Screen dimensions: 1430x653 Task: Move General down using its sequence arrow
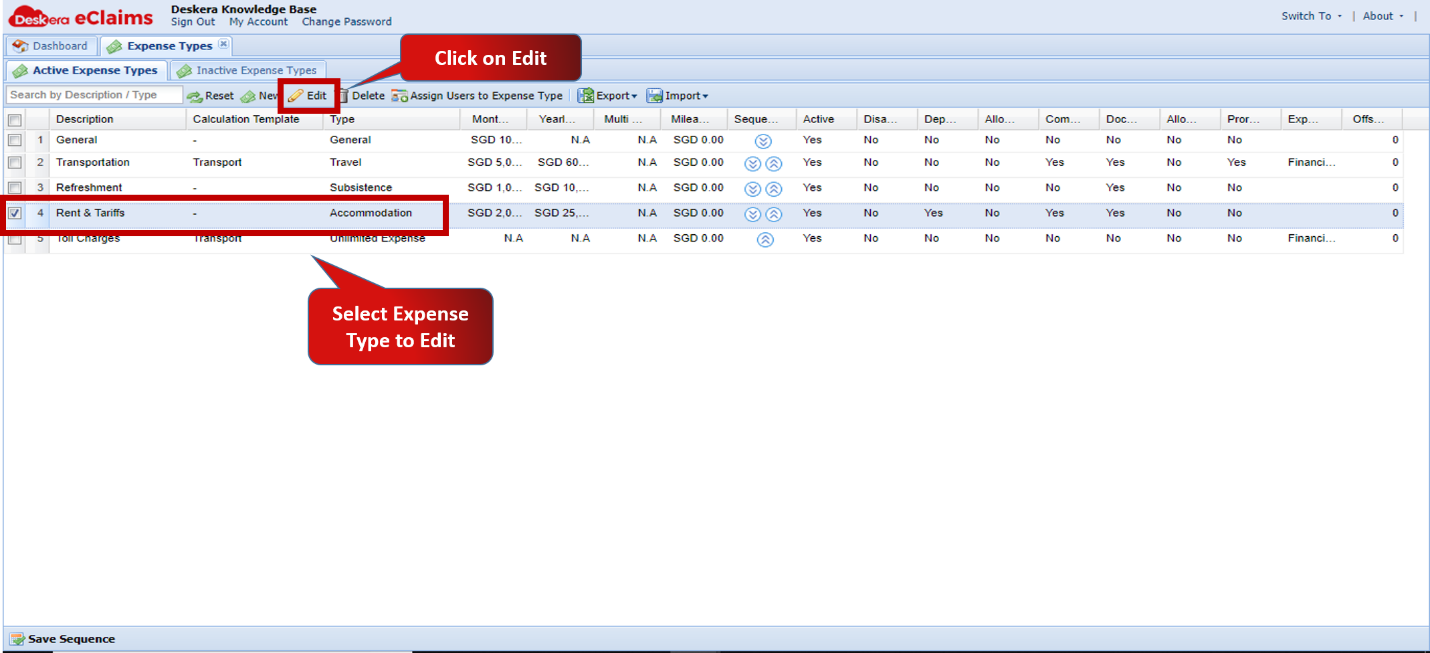point(763,141)
